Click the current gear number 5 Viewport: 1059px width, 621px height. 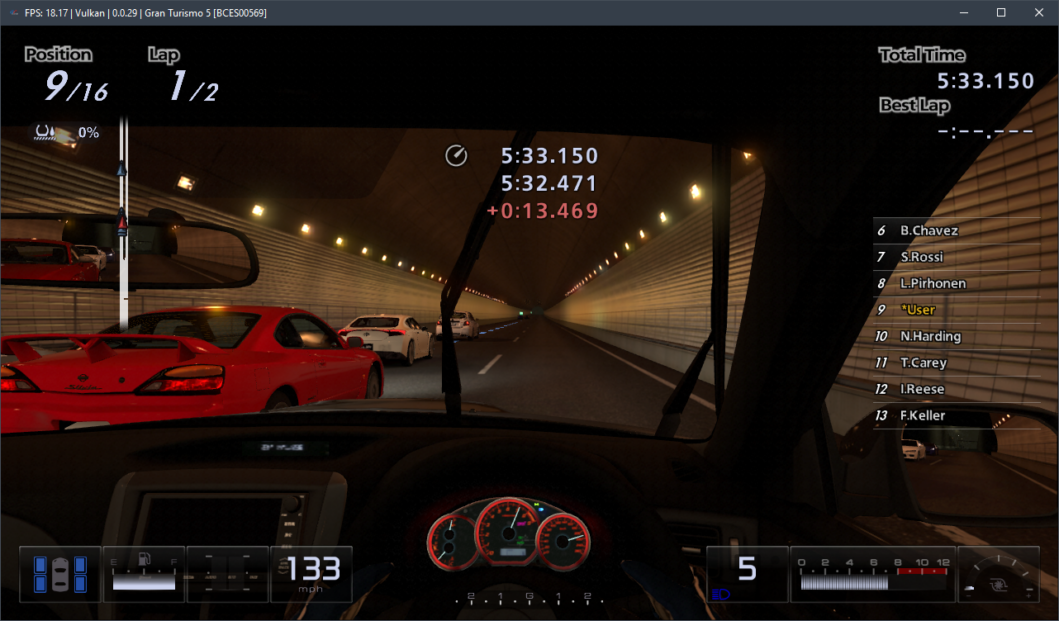746,570
